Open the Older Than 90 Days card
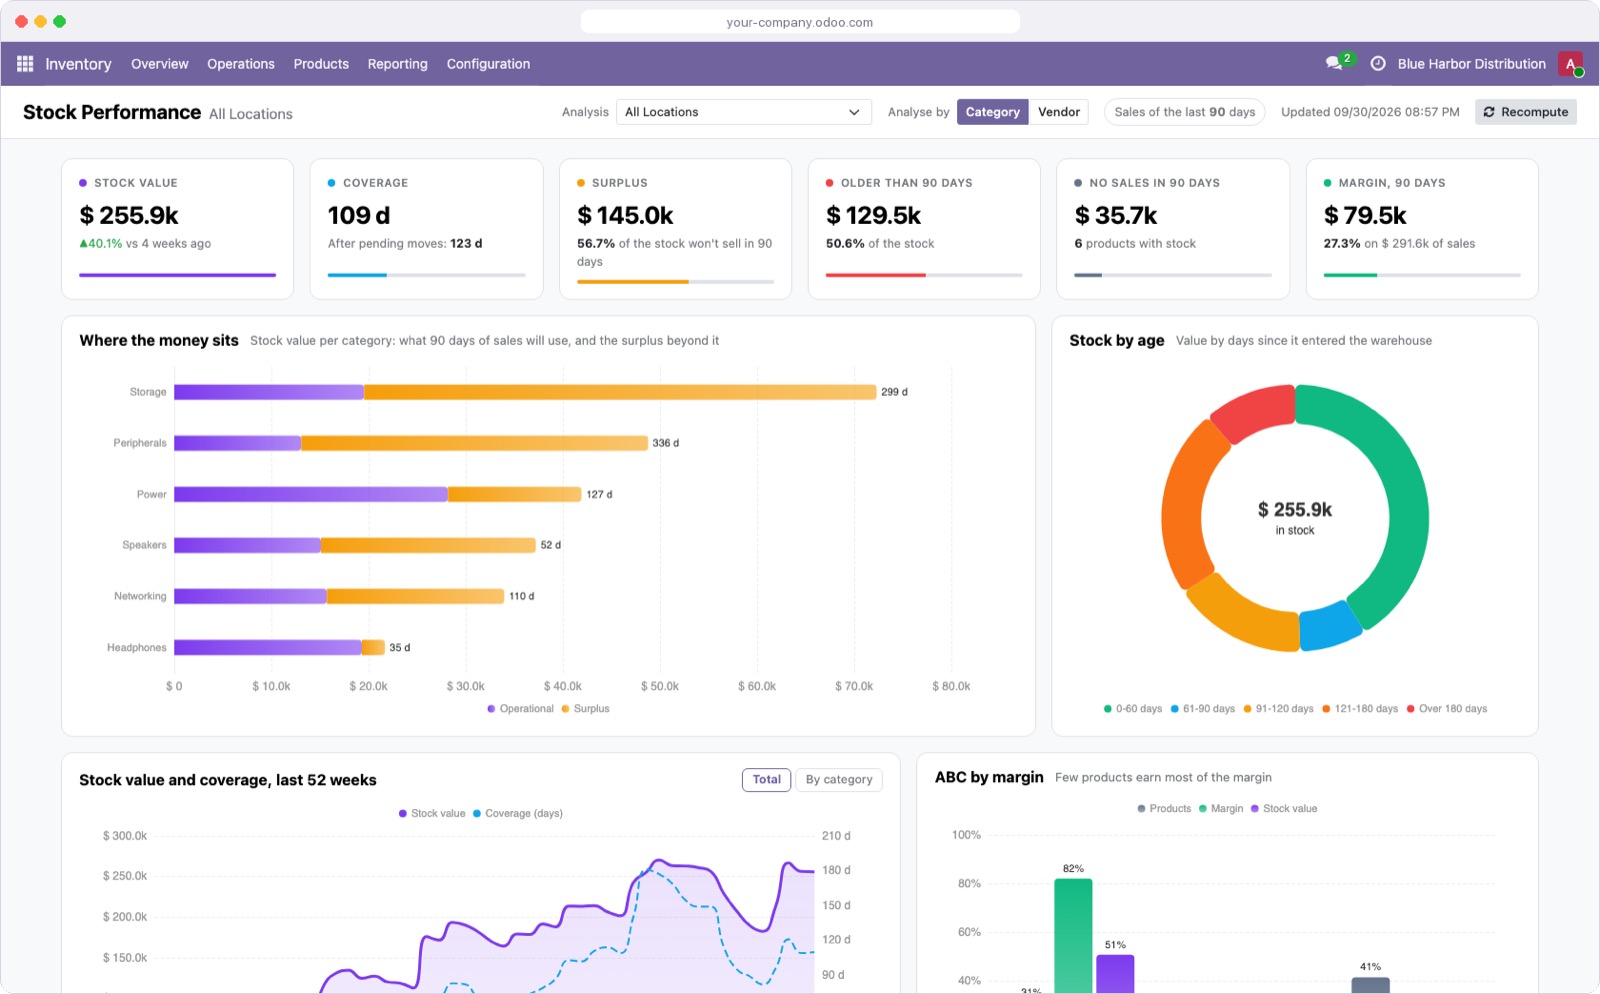This screenshot has width=1600, height=994. click(x=924, y=229)
